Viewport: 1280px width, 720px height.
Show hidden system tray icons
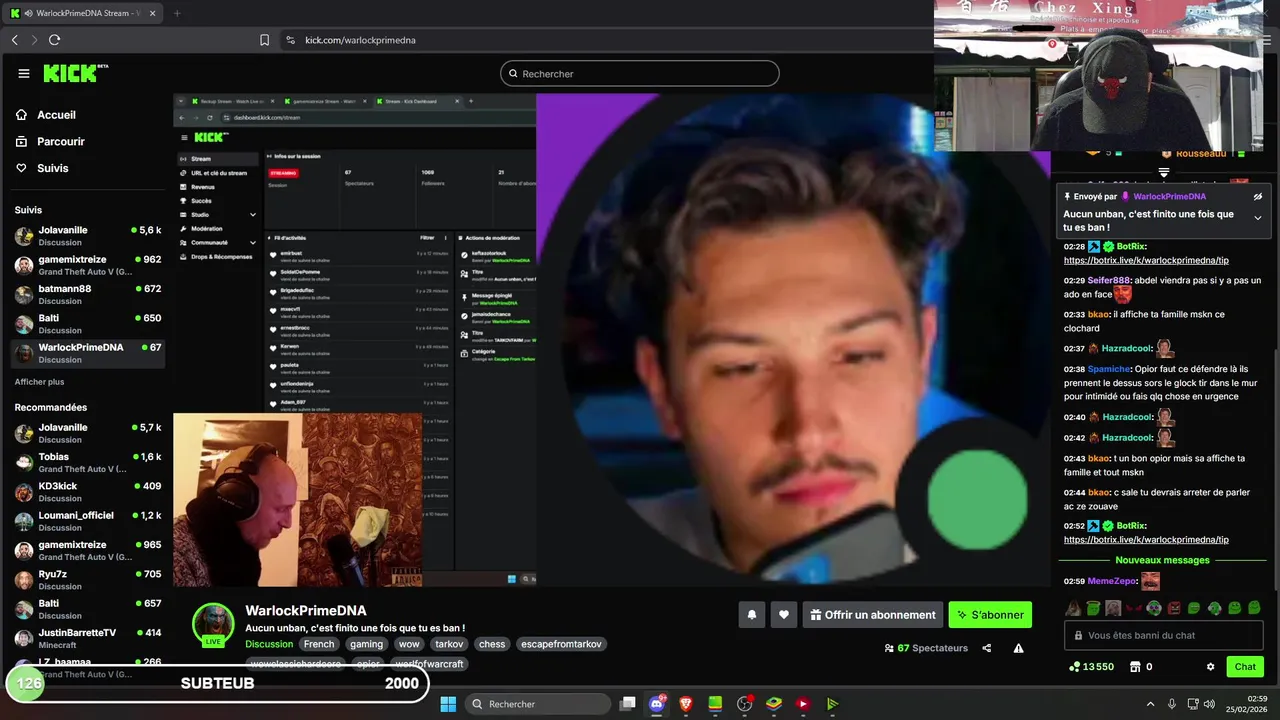tap(1150, 704)
